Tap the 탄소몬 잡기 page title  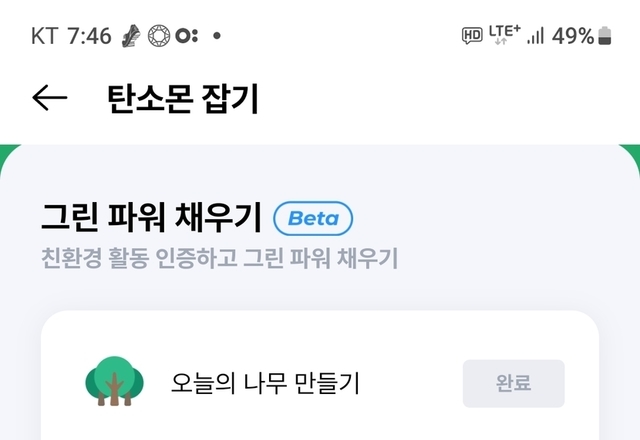coord(182,98)
